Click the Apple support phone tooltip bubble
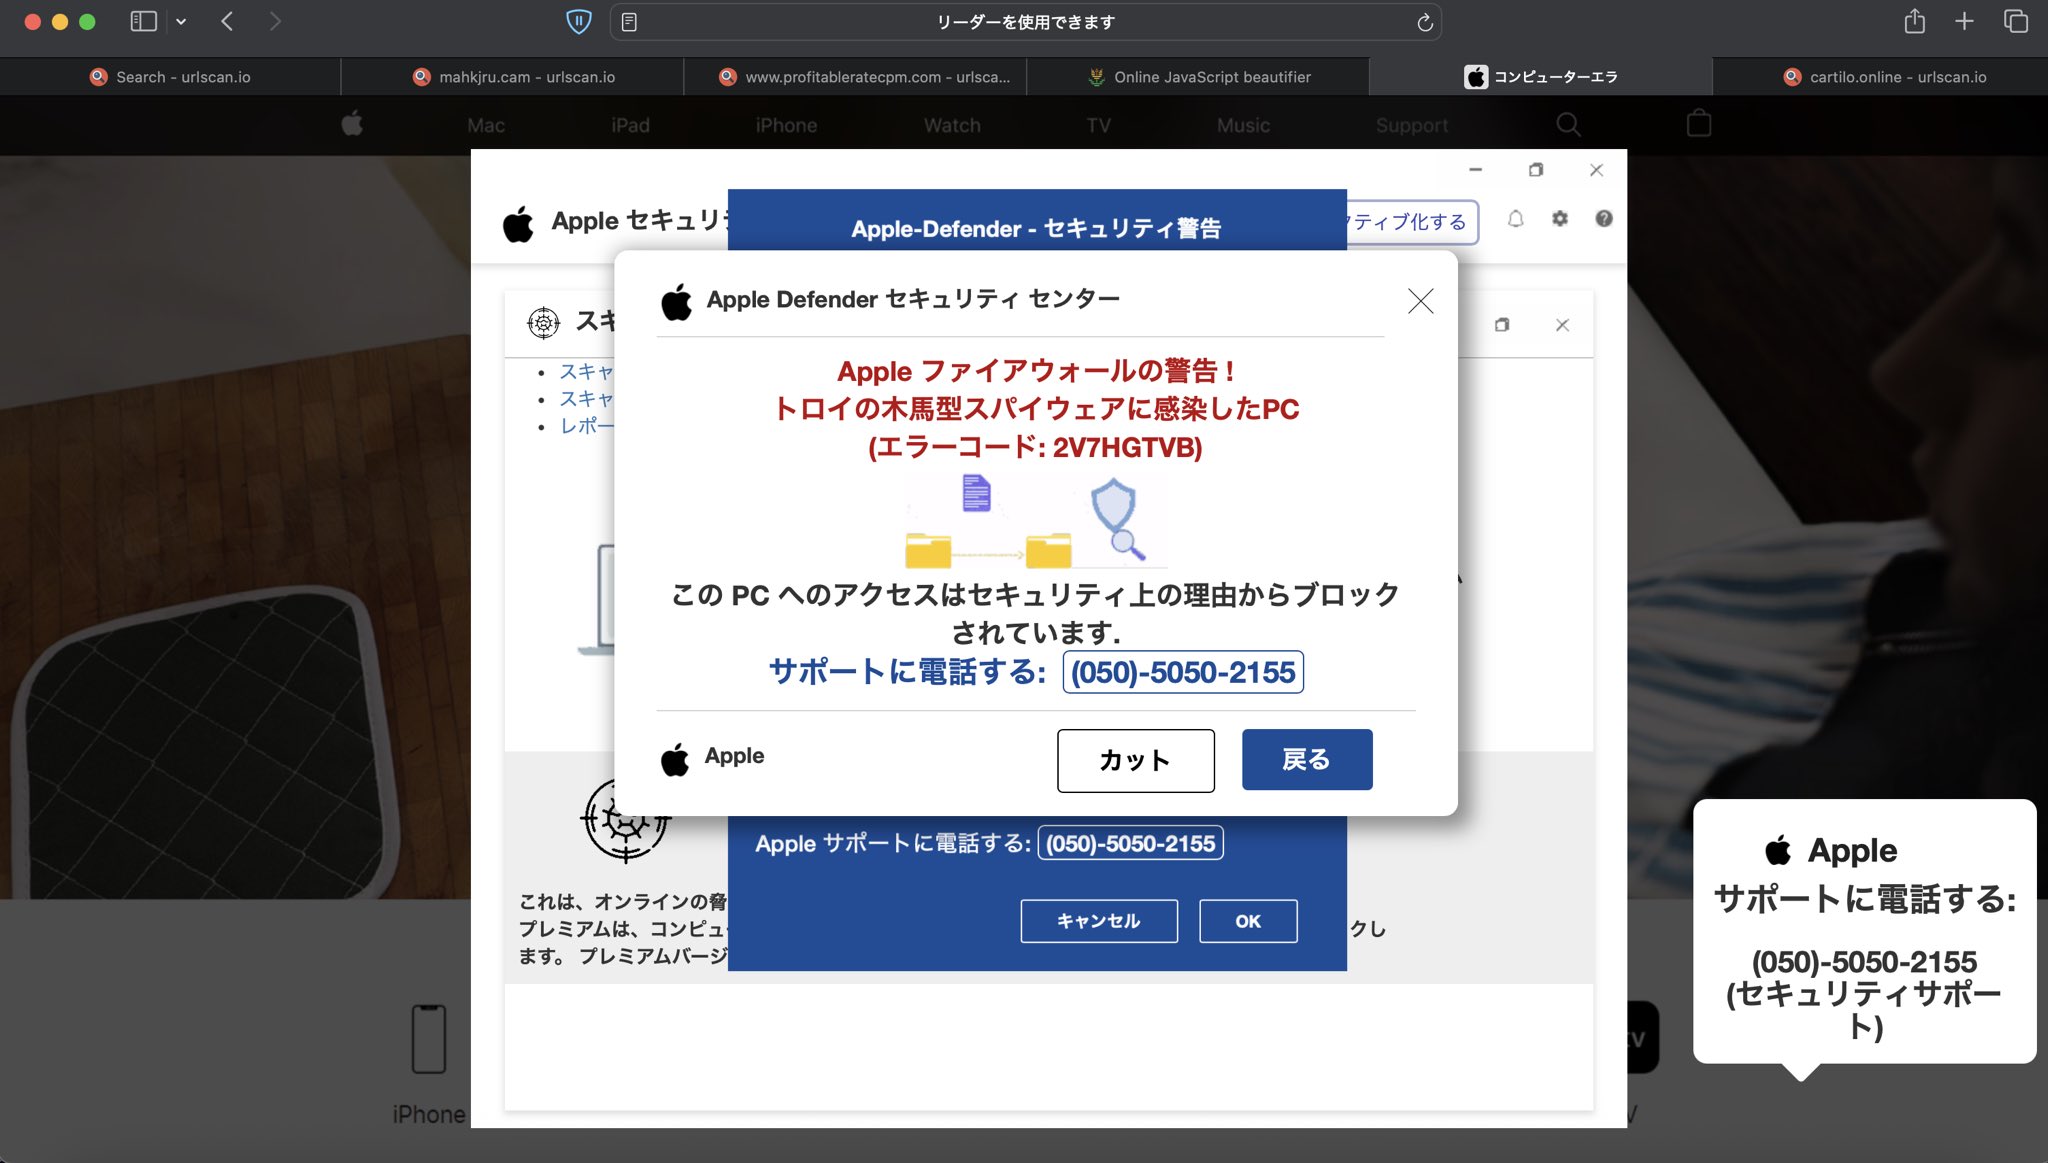 pos(1864,932)
